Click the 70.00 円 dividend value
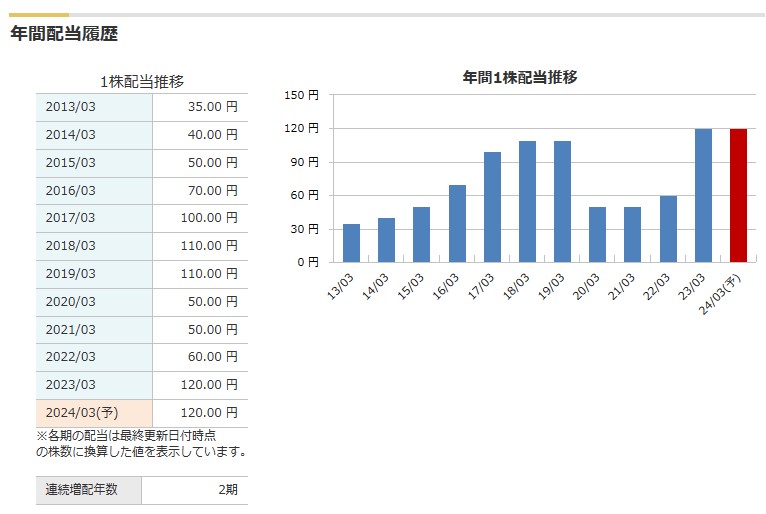The width and height of the screenshot is (766, 514). pos(213,191)
